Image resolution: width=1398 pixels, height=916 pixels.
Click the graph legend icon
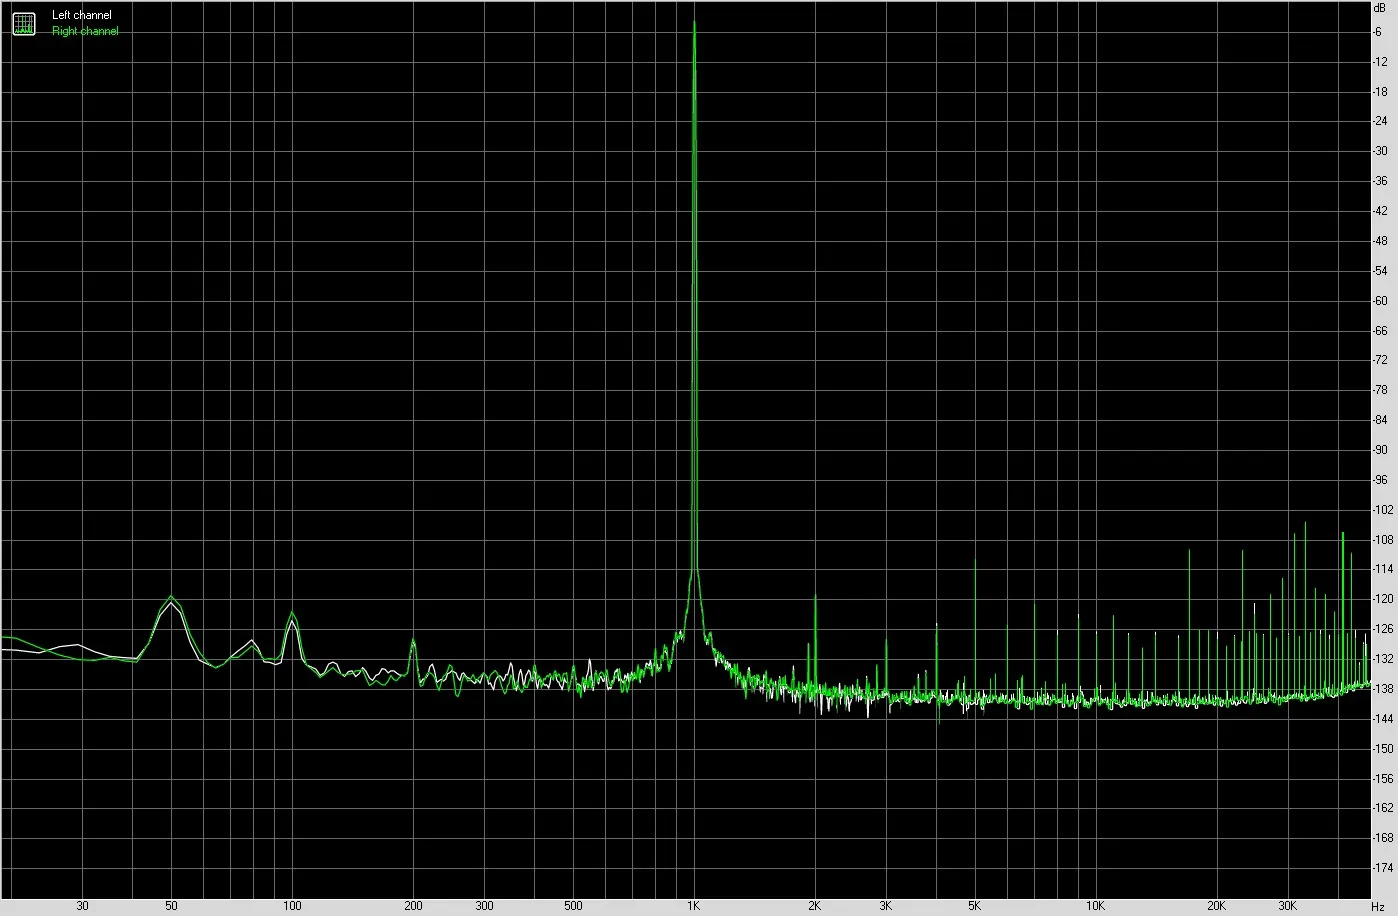tap(23, 23)
